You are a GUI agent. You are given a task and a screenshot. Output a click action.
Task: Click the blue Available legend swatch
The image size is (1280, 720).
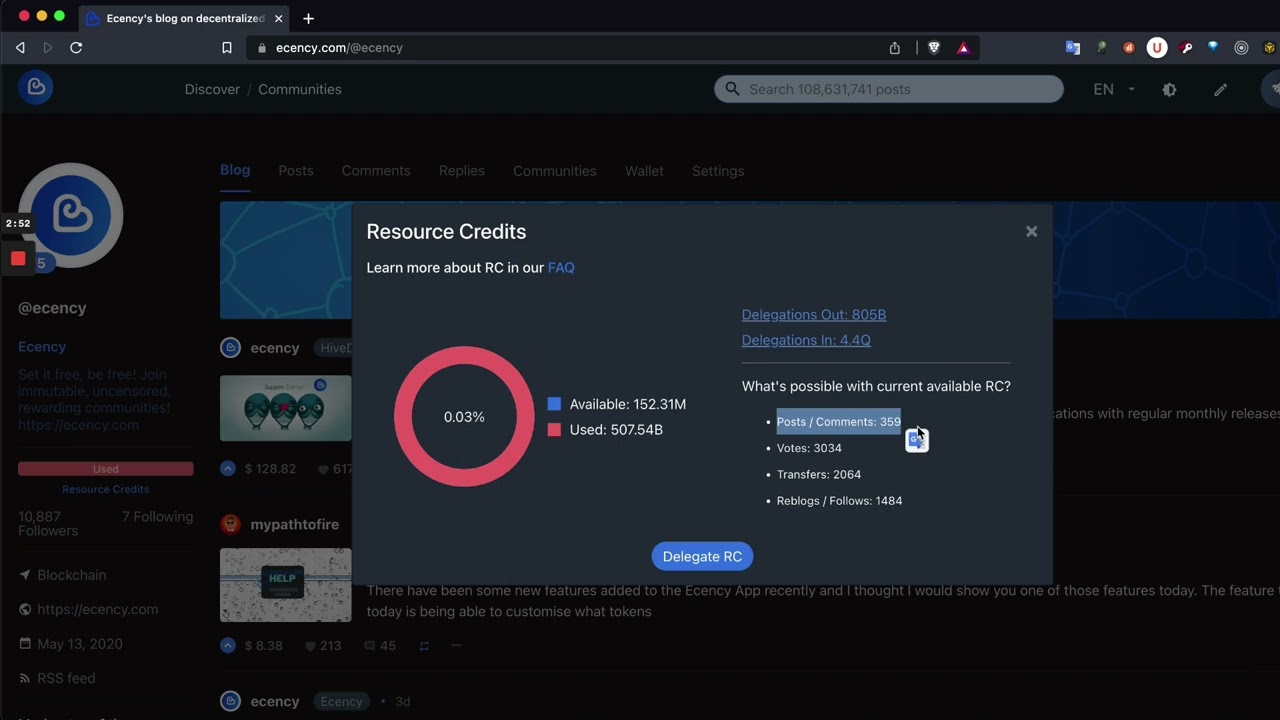click(x=554, y=404)
